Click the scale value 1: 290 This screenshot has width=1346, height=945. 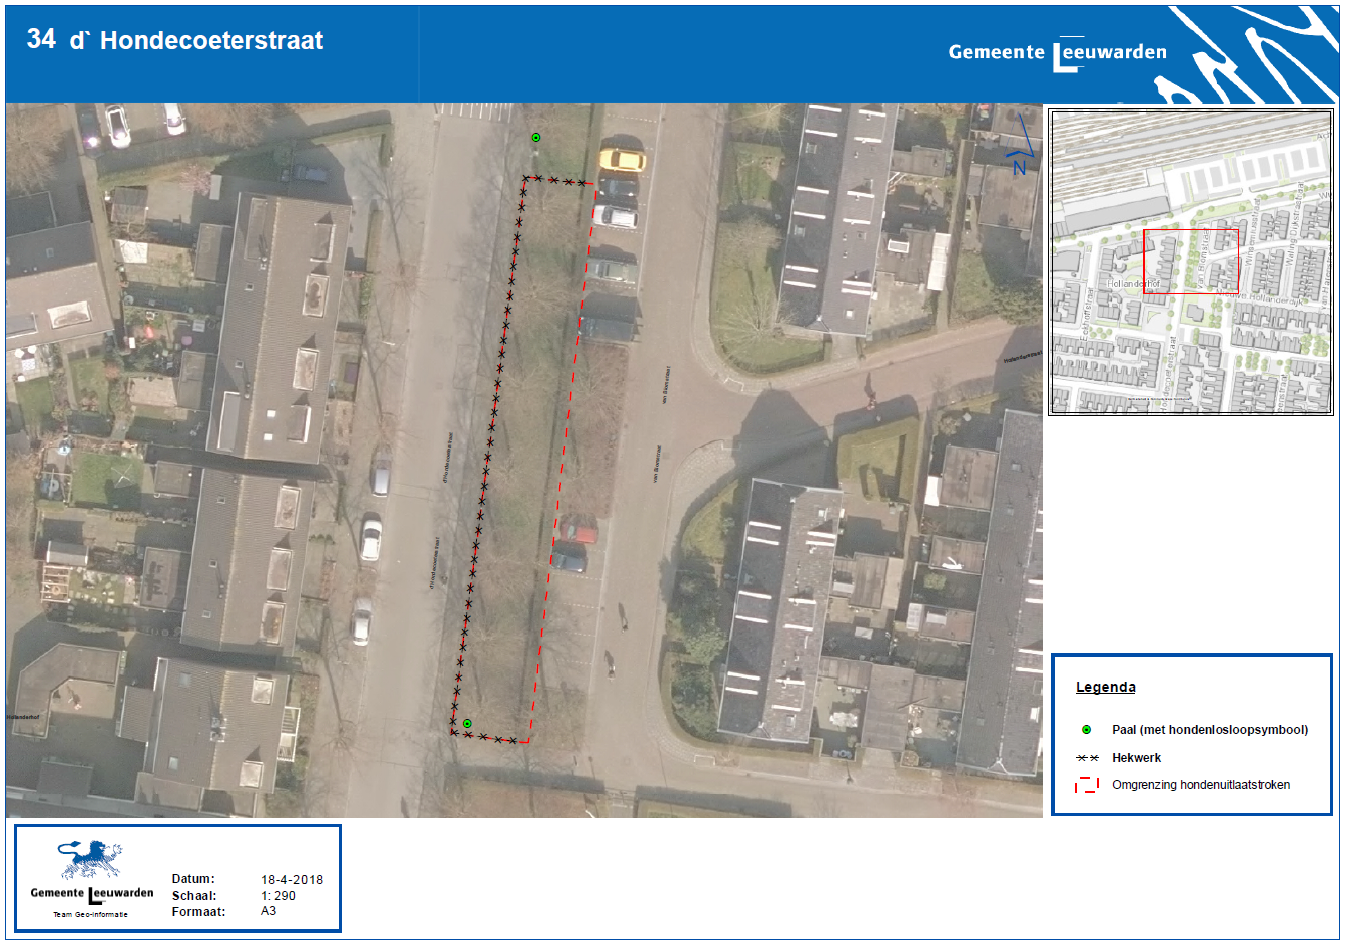pyautogui.click(x=278, y=896)
